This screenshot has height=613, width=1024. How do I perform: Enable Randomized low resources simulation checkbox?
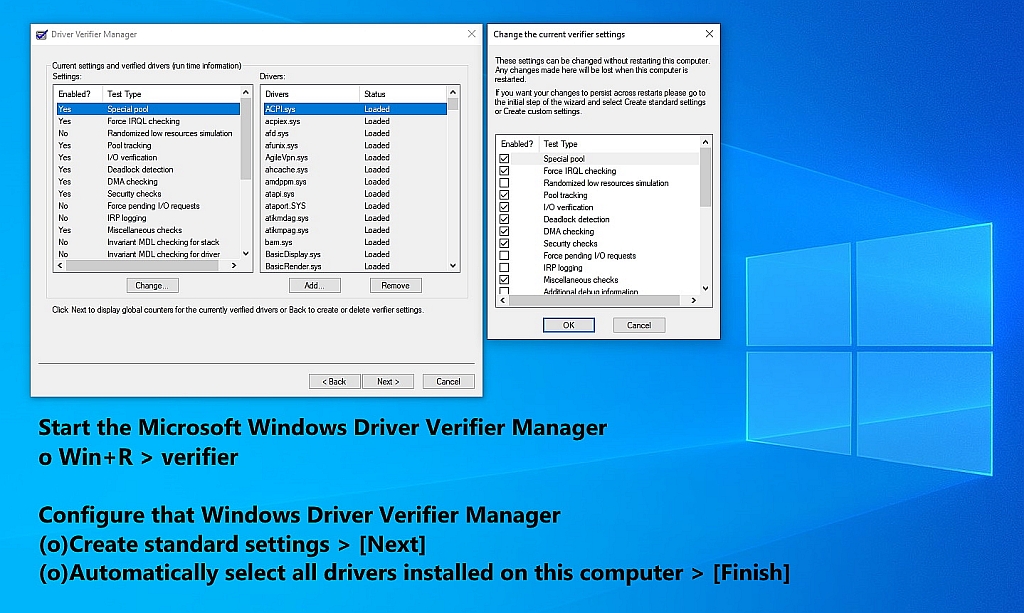click(x=504, y=183)
